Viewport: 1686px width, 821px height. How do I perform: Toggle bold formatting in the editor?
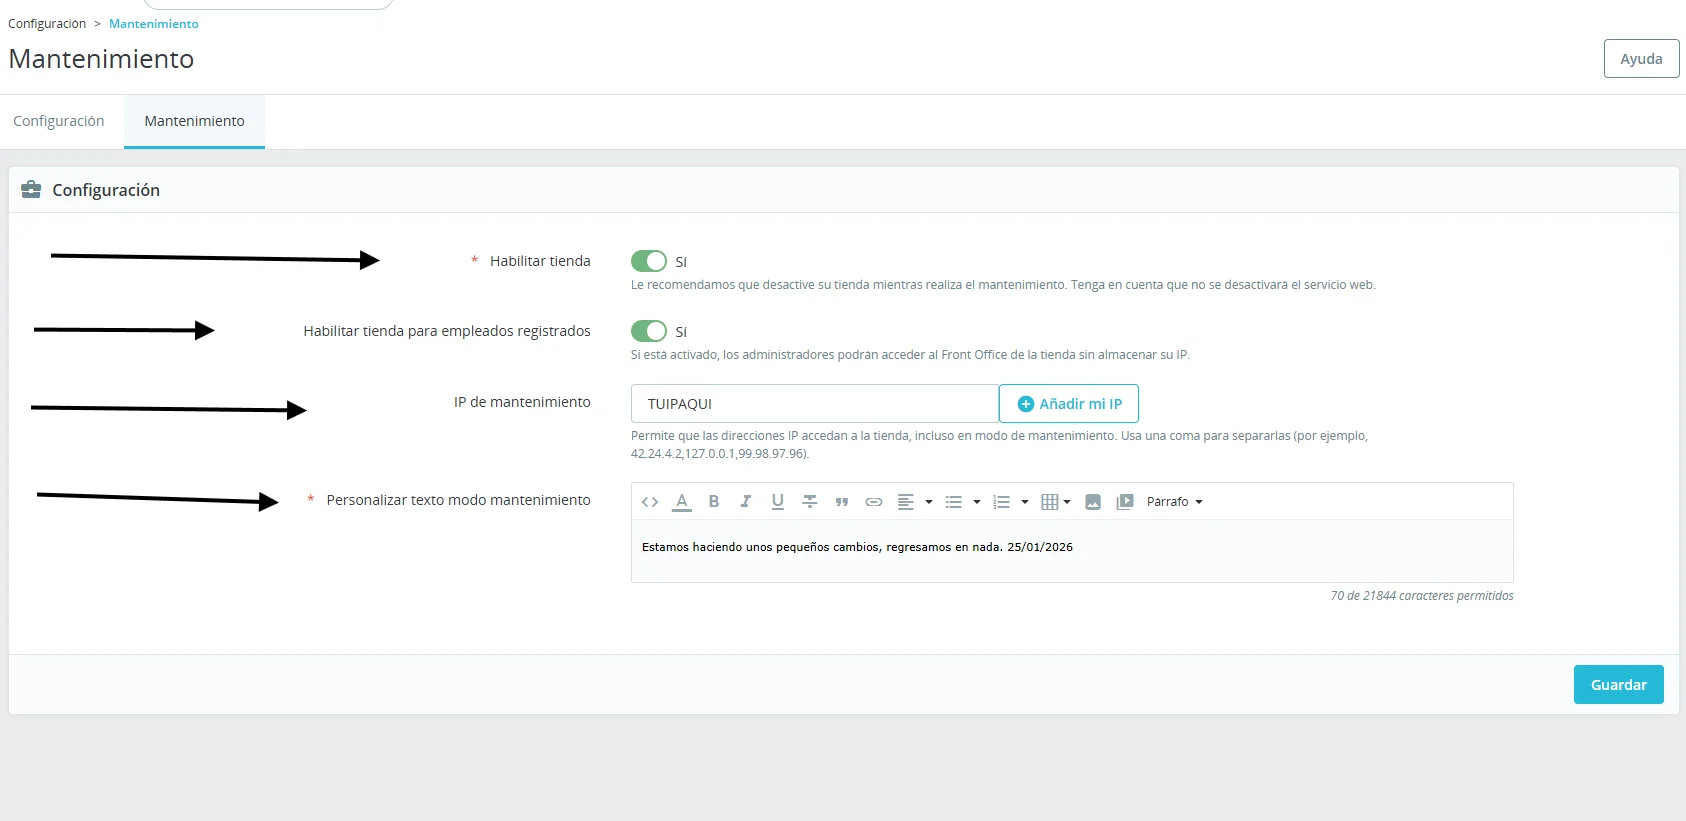[714, 502]
